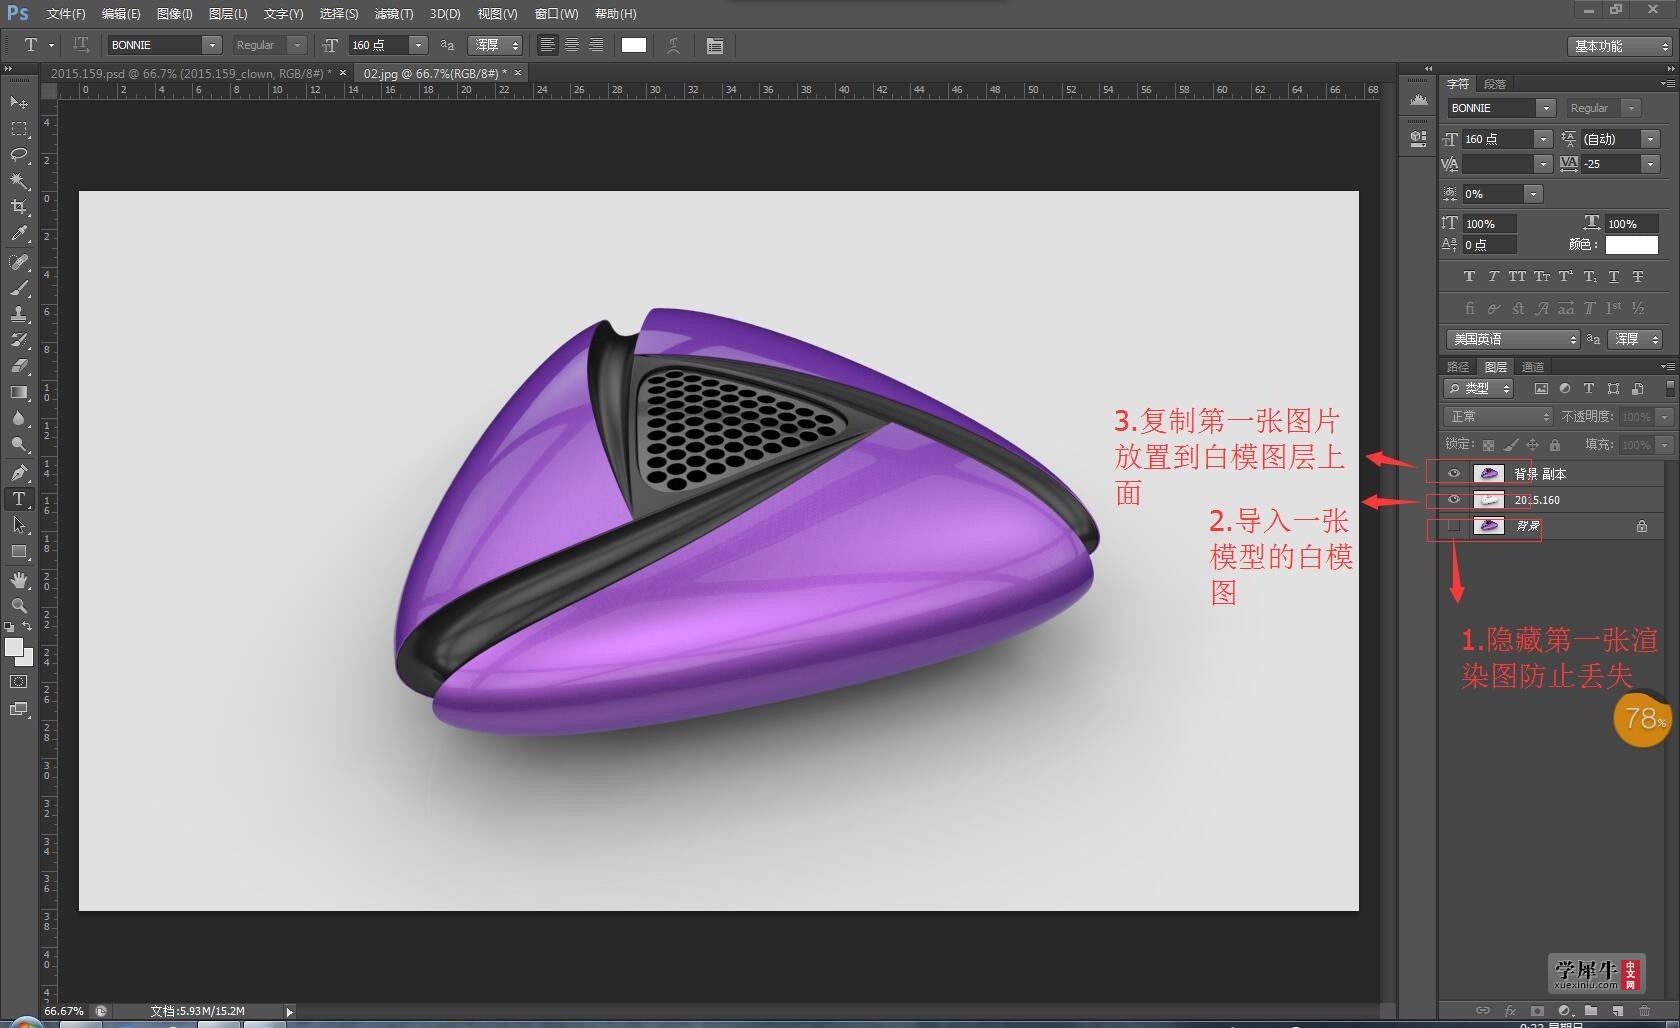Image resolution: width=1680 pixels, height=1028 pixels.
Task: Toggle all caps in Character panel
Action: point(1517,276)
